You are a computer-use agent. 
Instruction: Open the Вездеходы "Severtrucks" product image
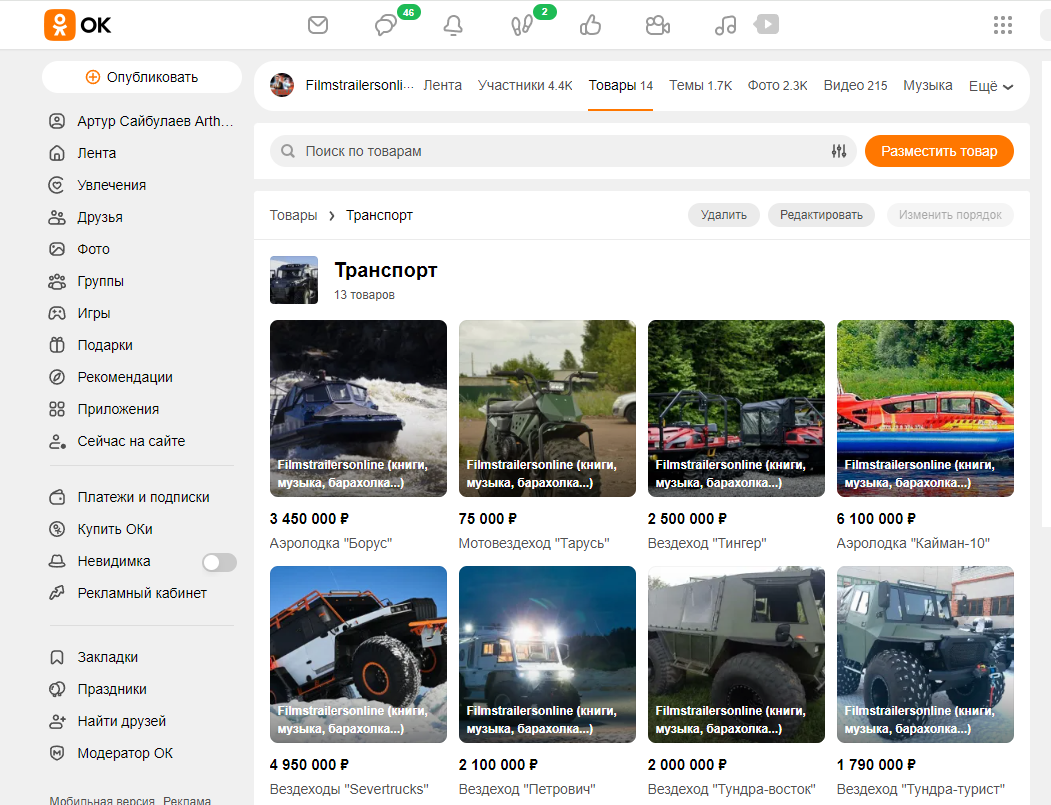tap(358, 654)
